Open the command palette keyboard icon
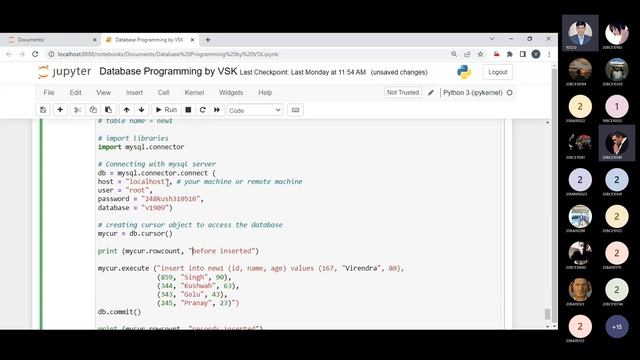 tap(296, 110)
